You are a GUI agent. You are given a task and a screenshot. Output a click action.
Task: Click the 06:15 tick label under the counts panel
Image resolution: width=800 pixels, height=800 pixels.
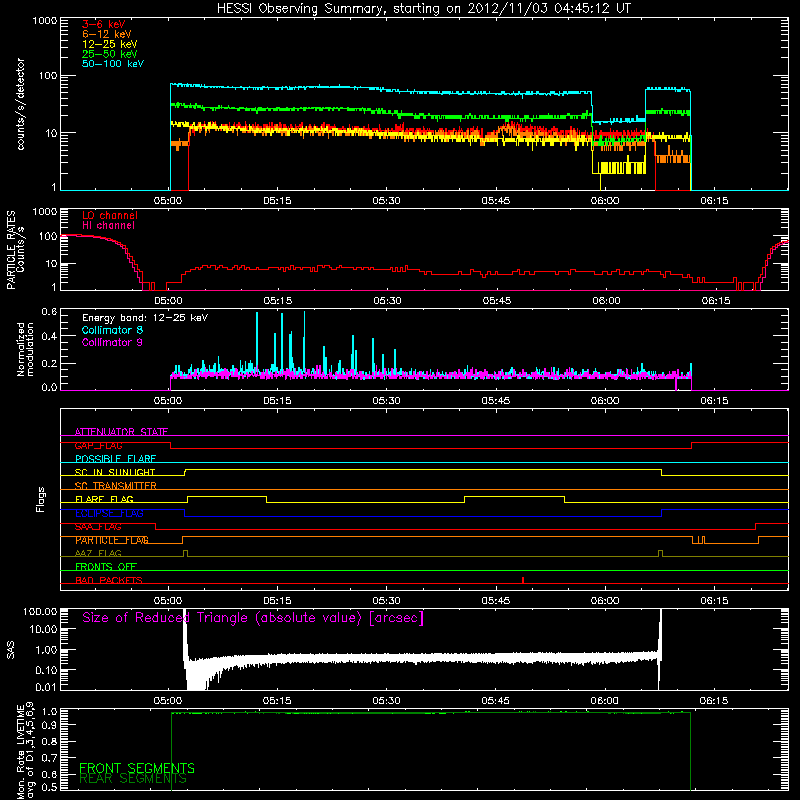(714, 201)
